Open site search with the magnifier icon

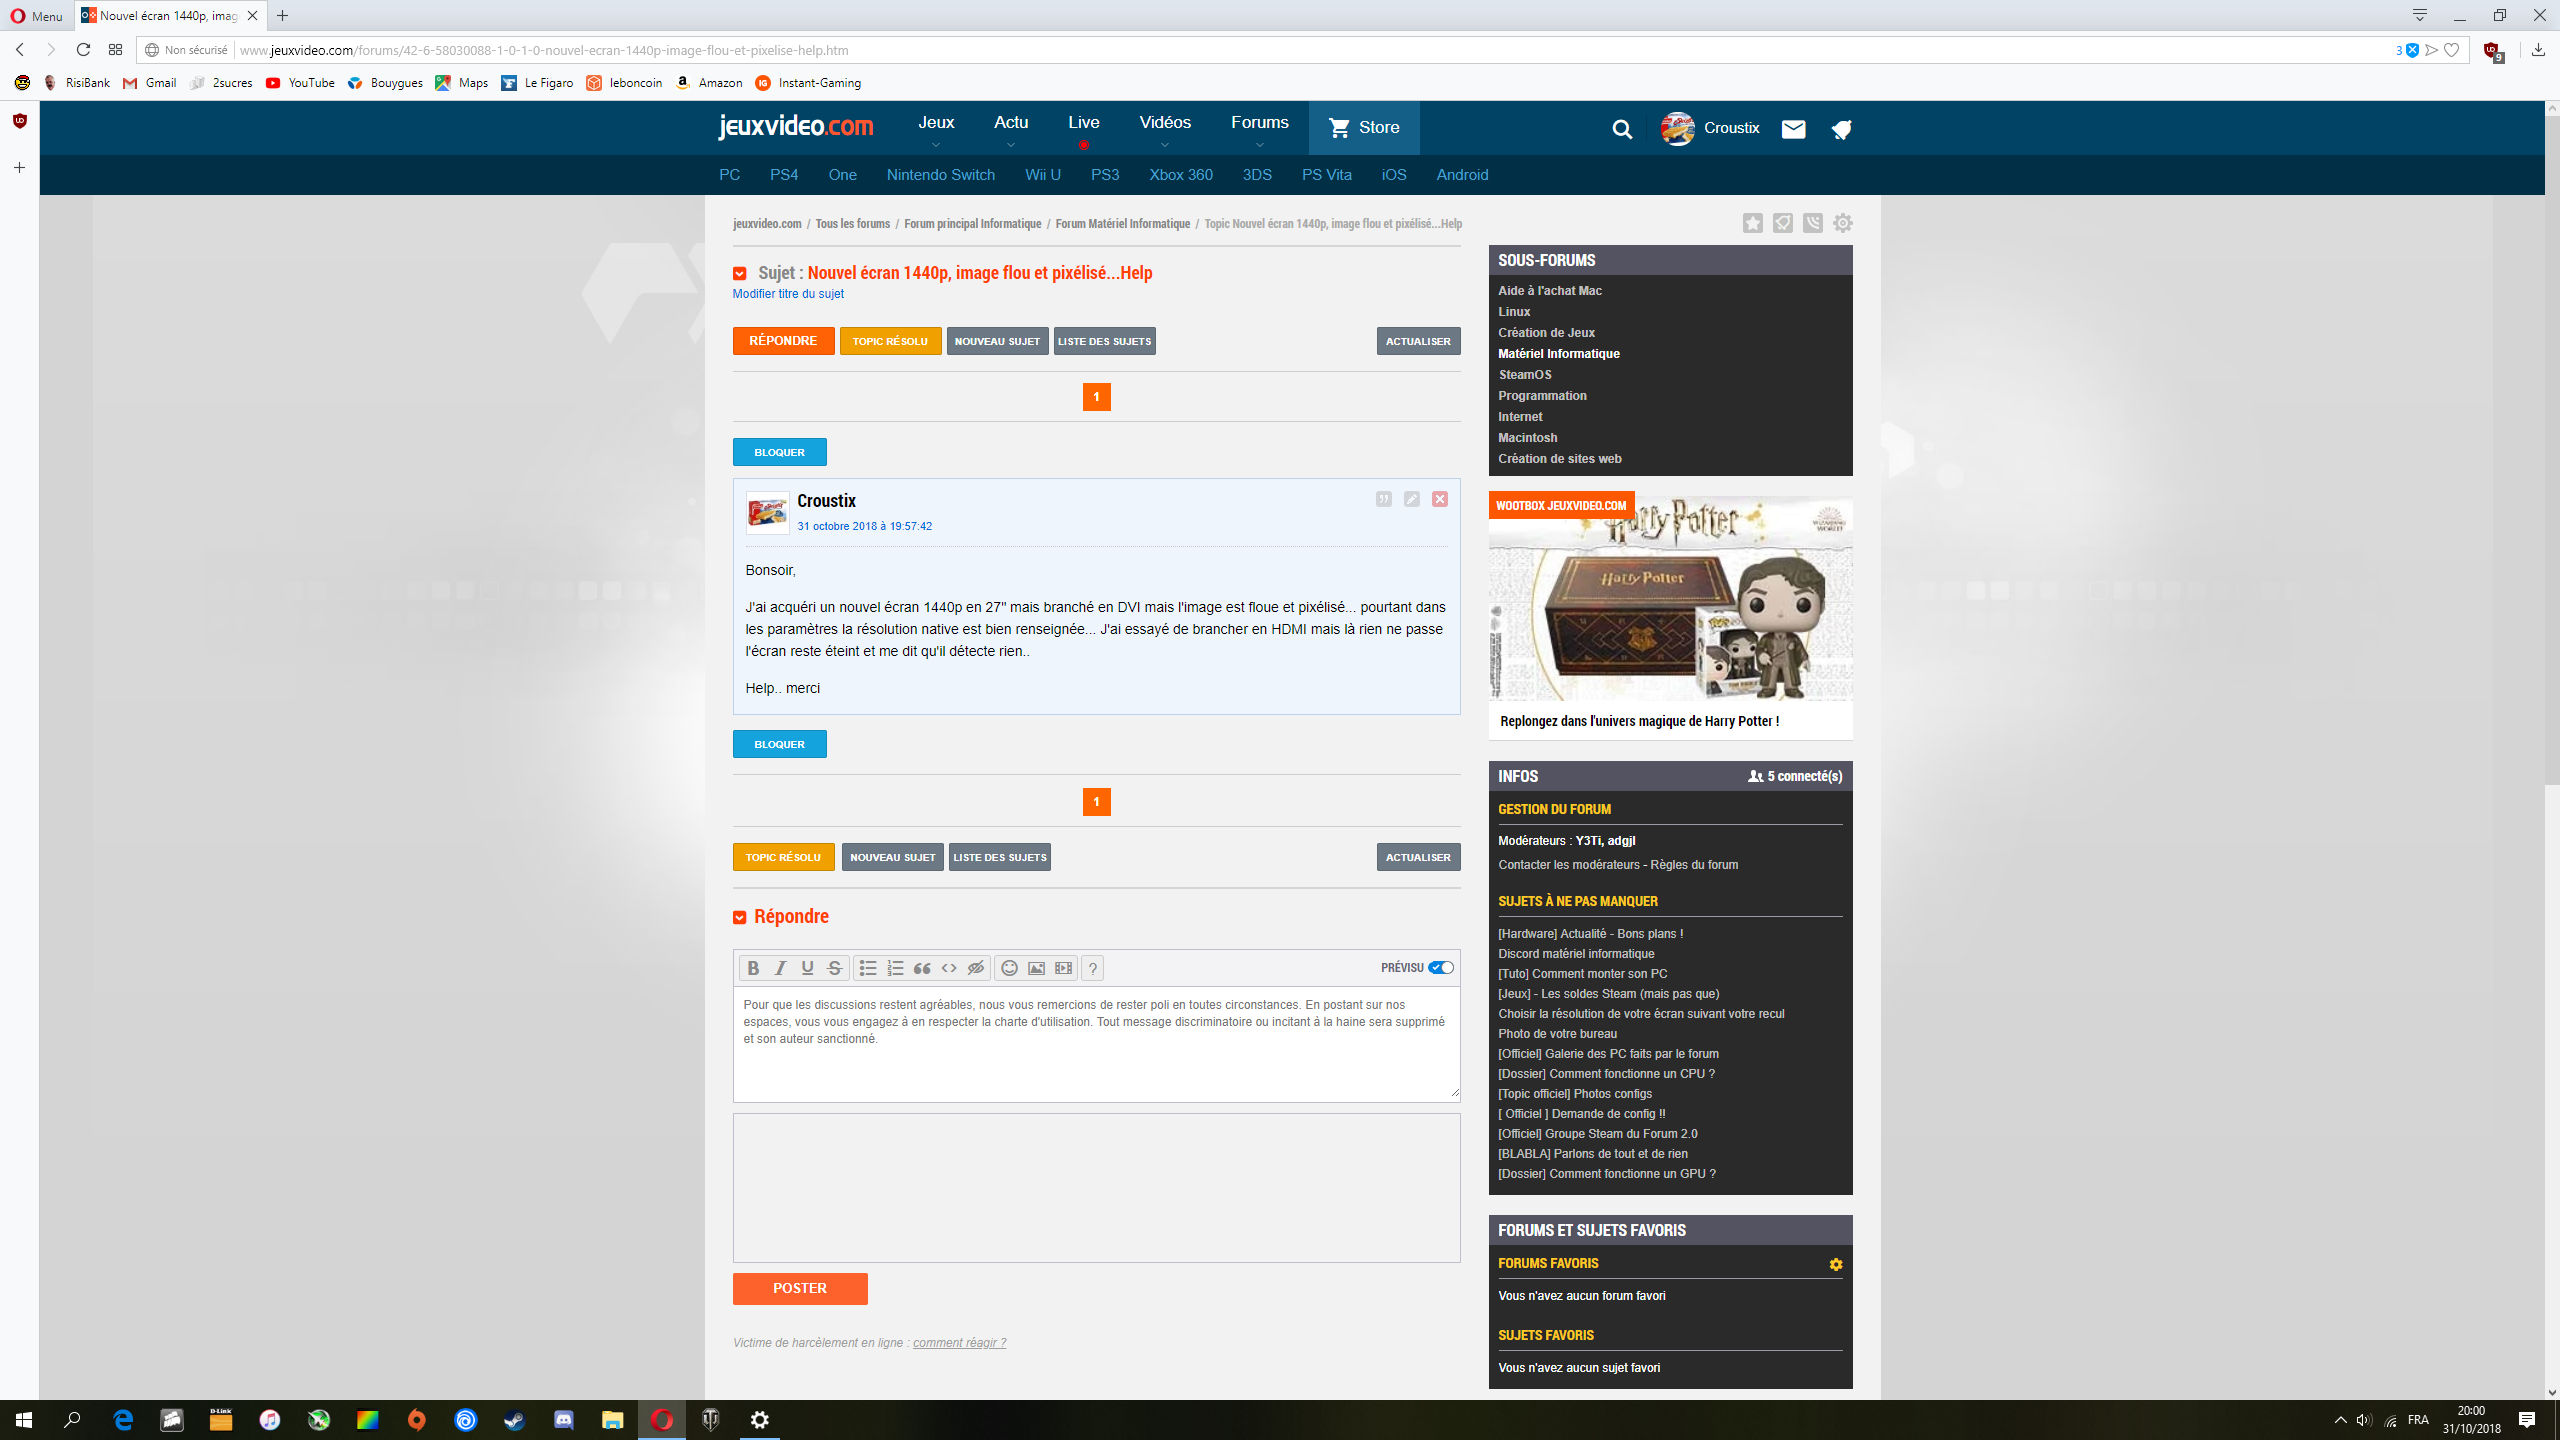(x=1622, y=129)
